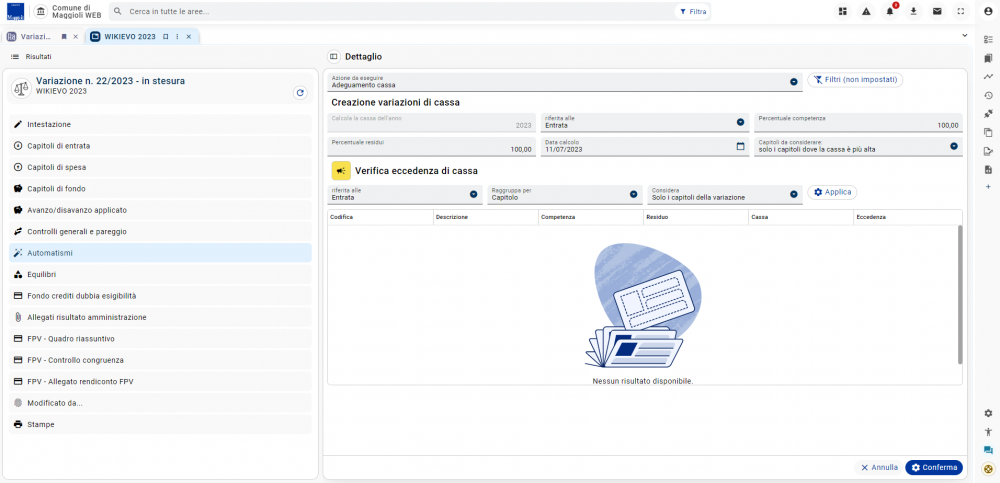Open the Raggruppa per Capitolo dropdown
Screen dimensions: 1000x483
(x=633, y=195)
